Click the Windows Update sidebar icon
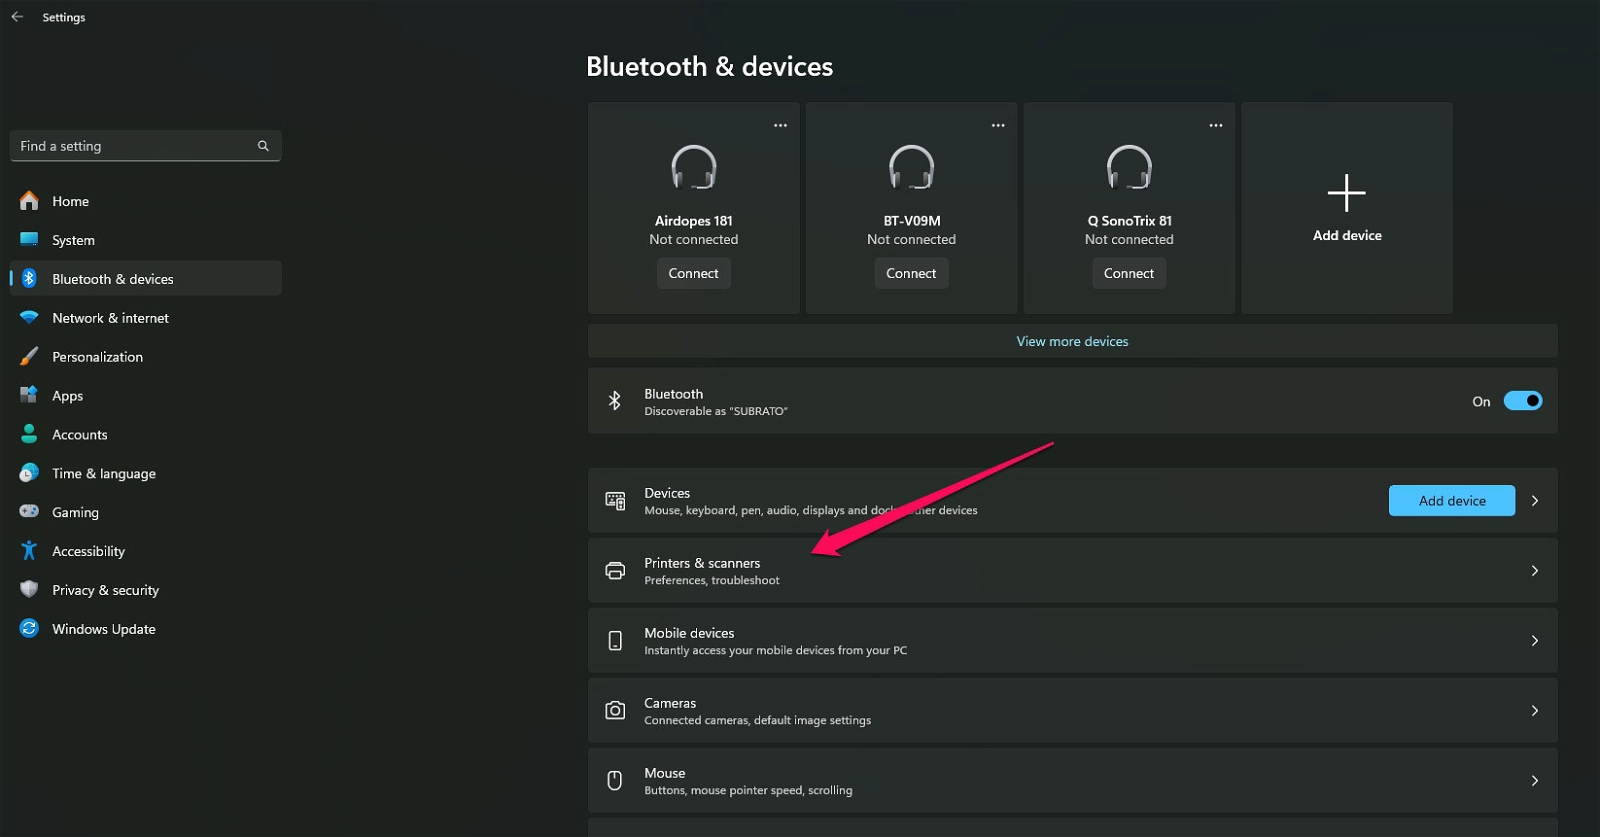 click(29, 629)
